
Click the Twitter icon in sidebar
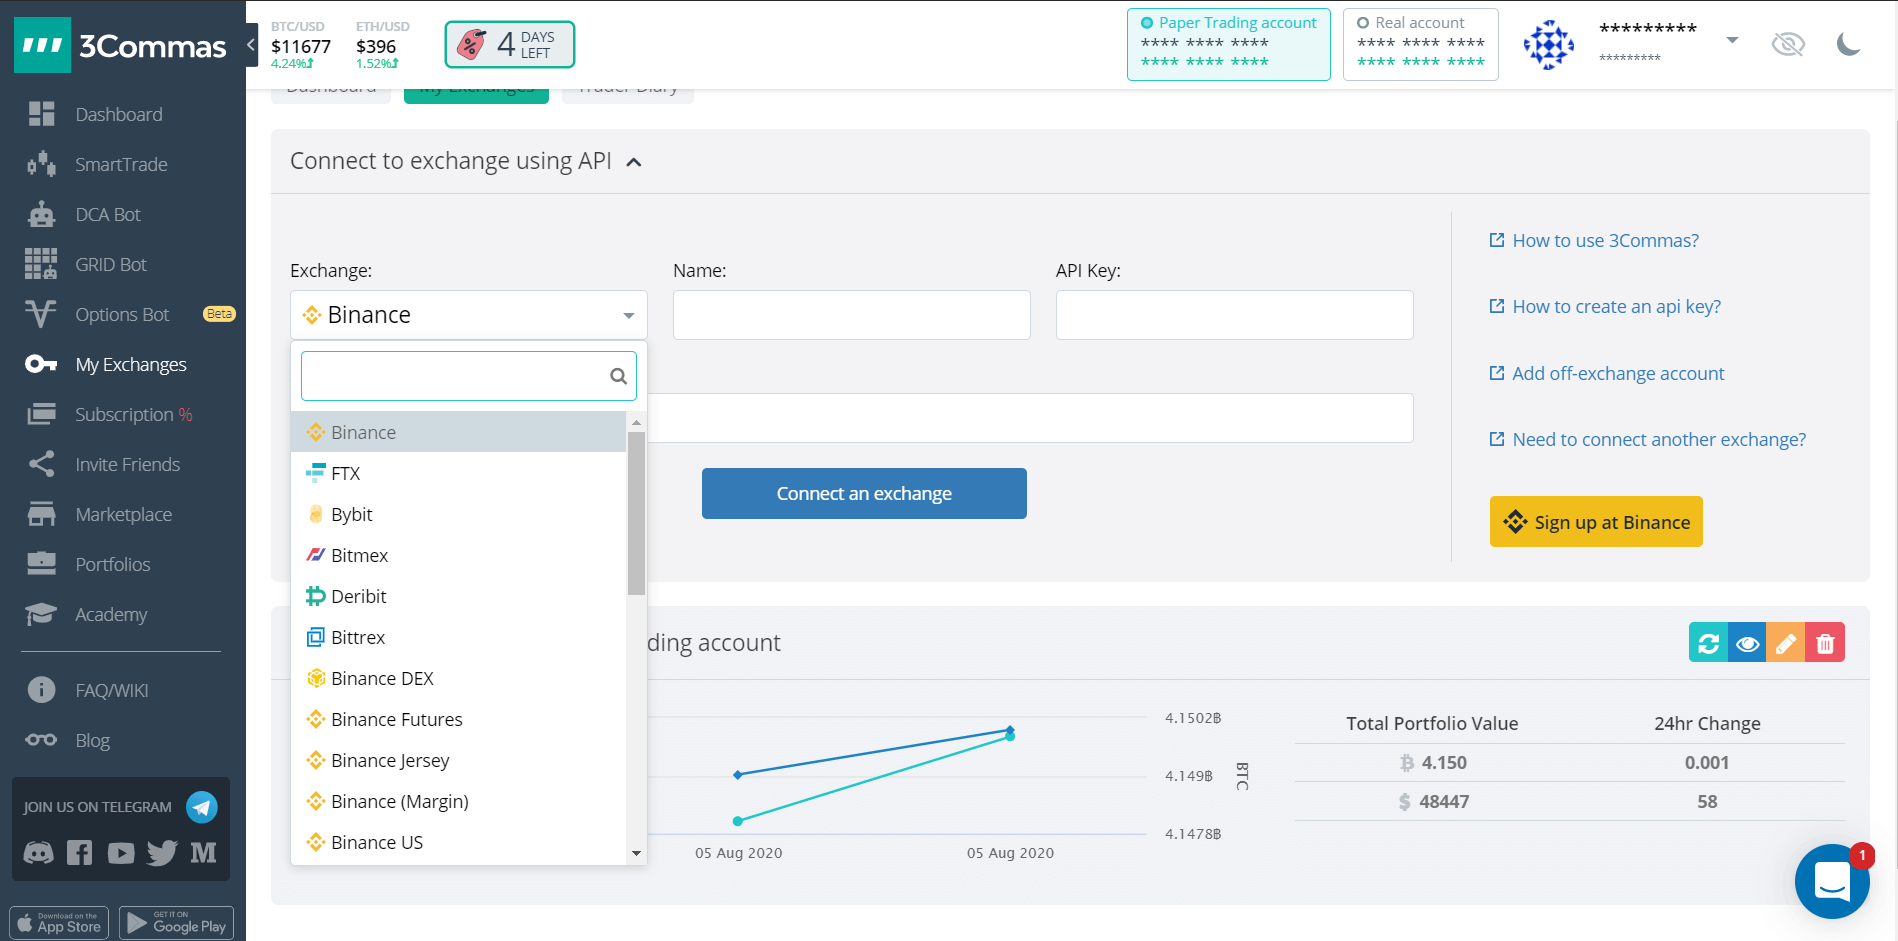point(162,853)
